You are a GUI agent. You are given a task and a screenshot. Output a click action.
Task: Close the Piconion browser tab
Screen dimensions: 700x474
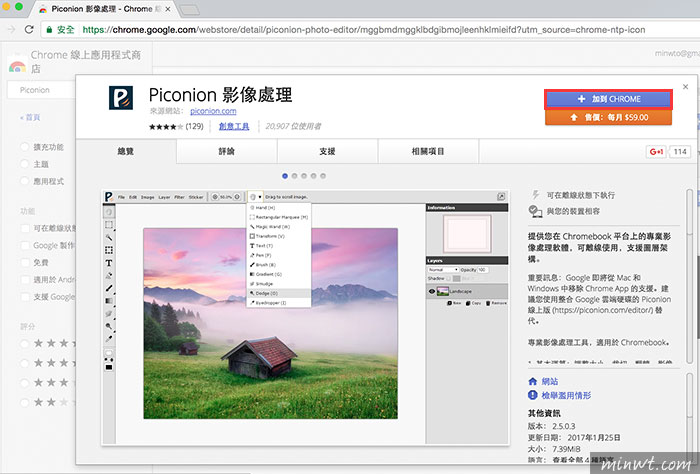coord(168,9)
